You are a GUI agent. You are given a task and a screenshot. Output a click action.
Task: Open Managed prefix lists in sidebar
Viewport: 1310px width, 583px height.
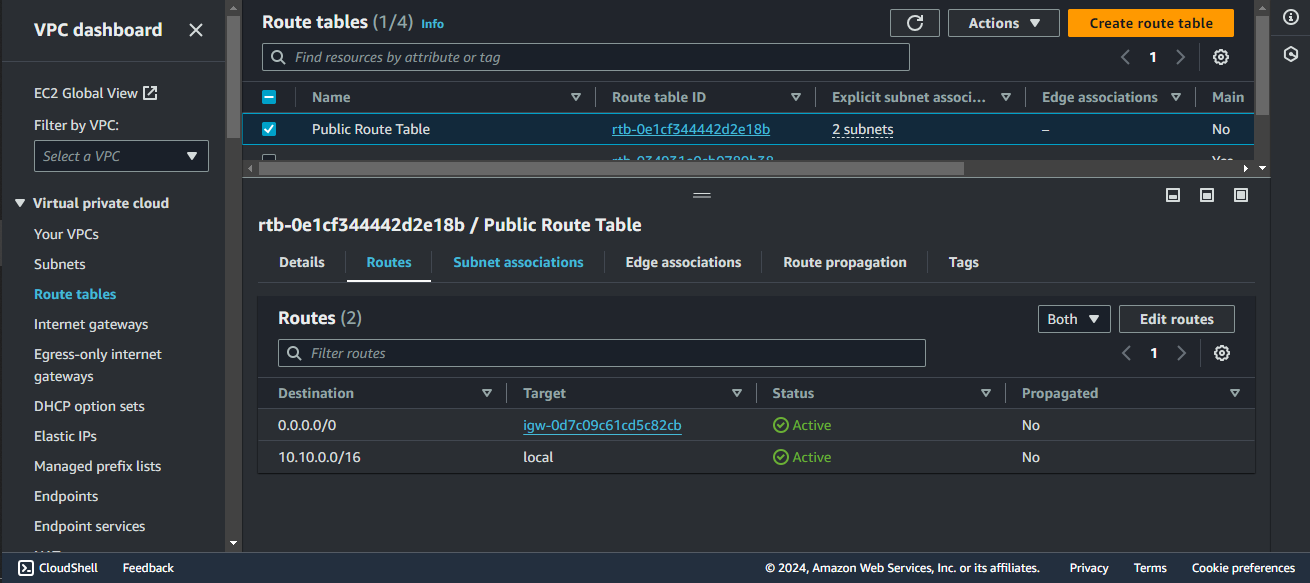pos(97,466)
